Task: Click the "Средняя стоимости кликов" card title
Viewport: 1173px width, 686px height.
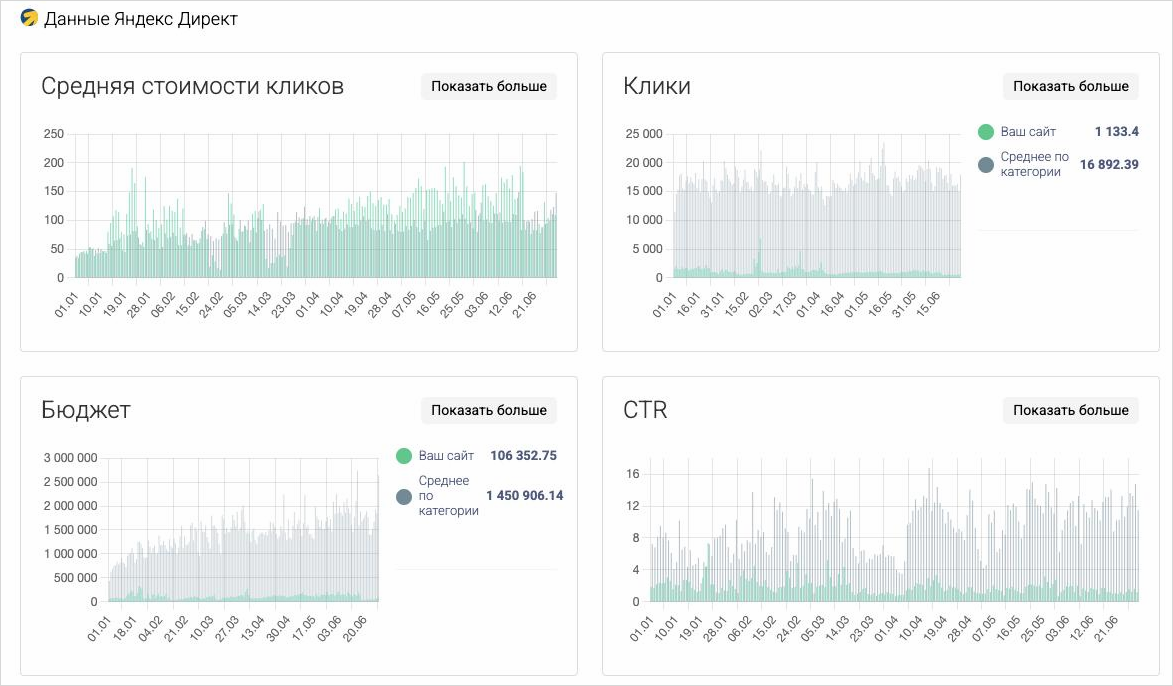Action: coord(192,86)
